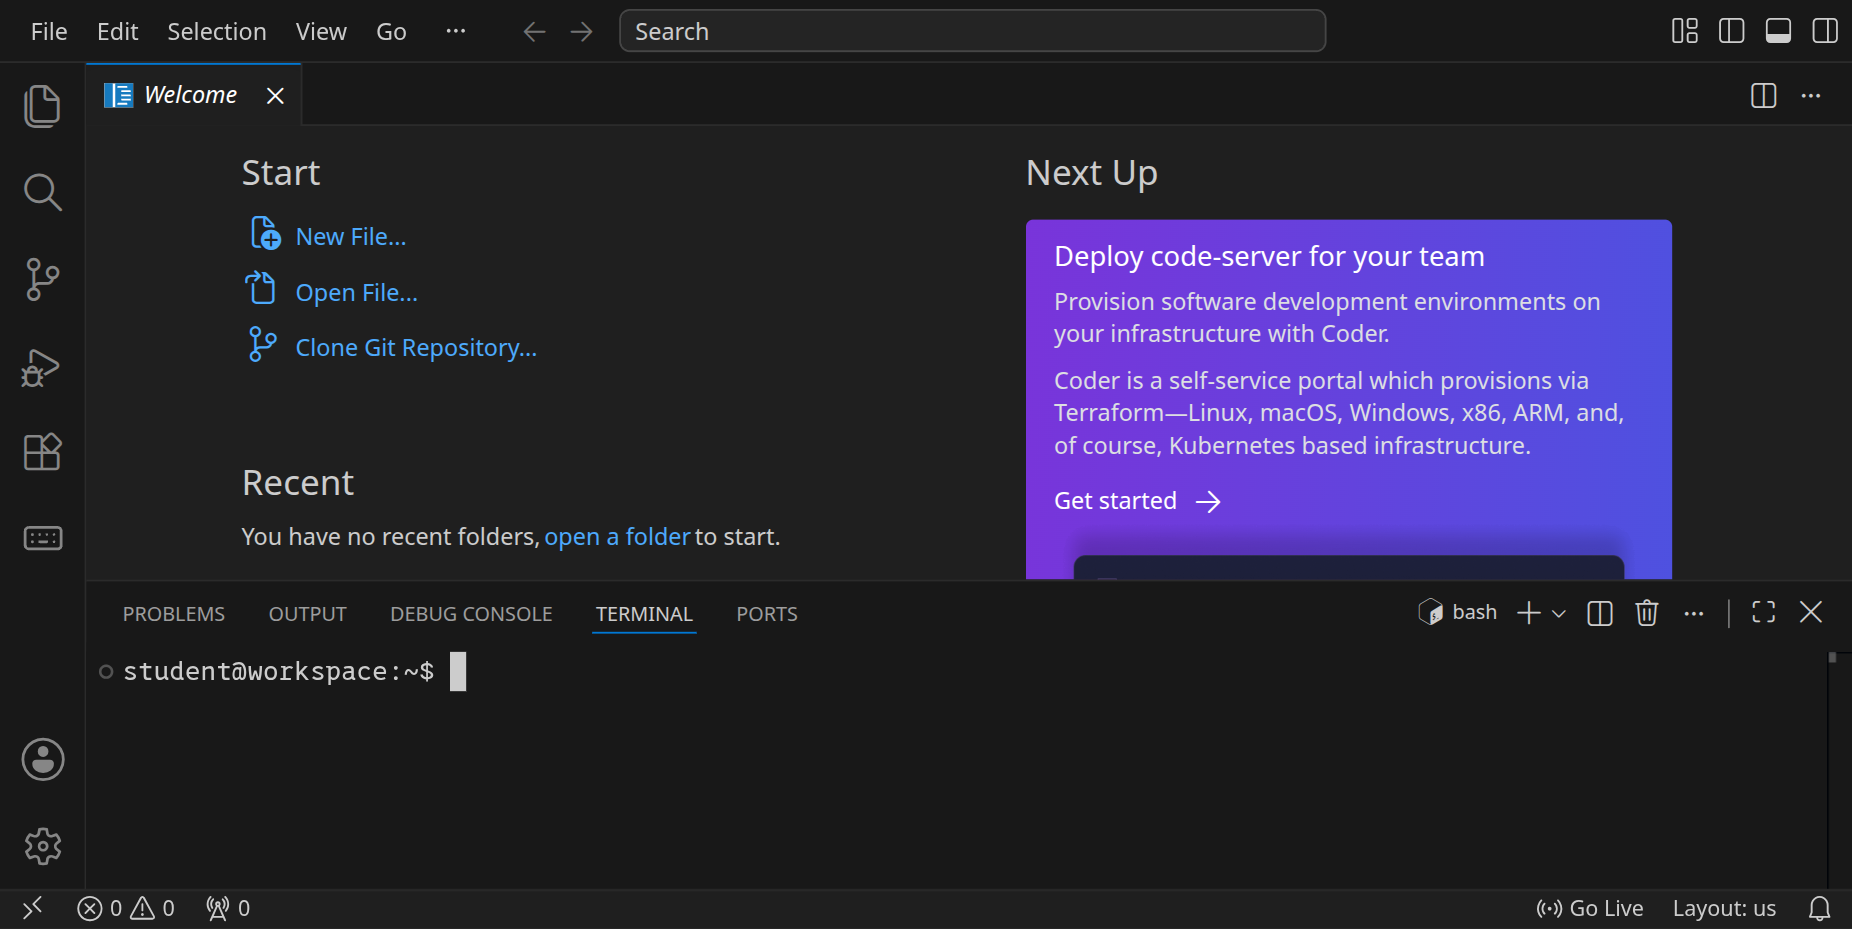Split the editor to the right
The width and height of the screenshot is (1852, 929).
coord(1764,96)
